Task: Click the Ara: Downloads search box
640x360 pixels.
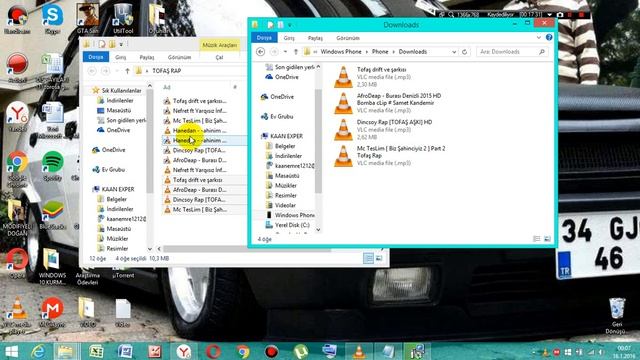Action: (512, 52)
